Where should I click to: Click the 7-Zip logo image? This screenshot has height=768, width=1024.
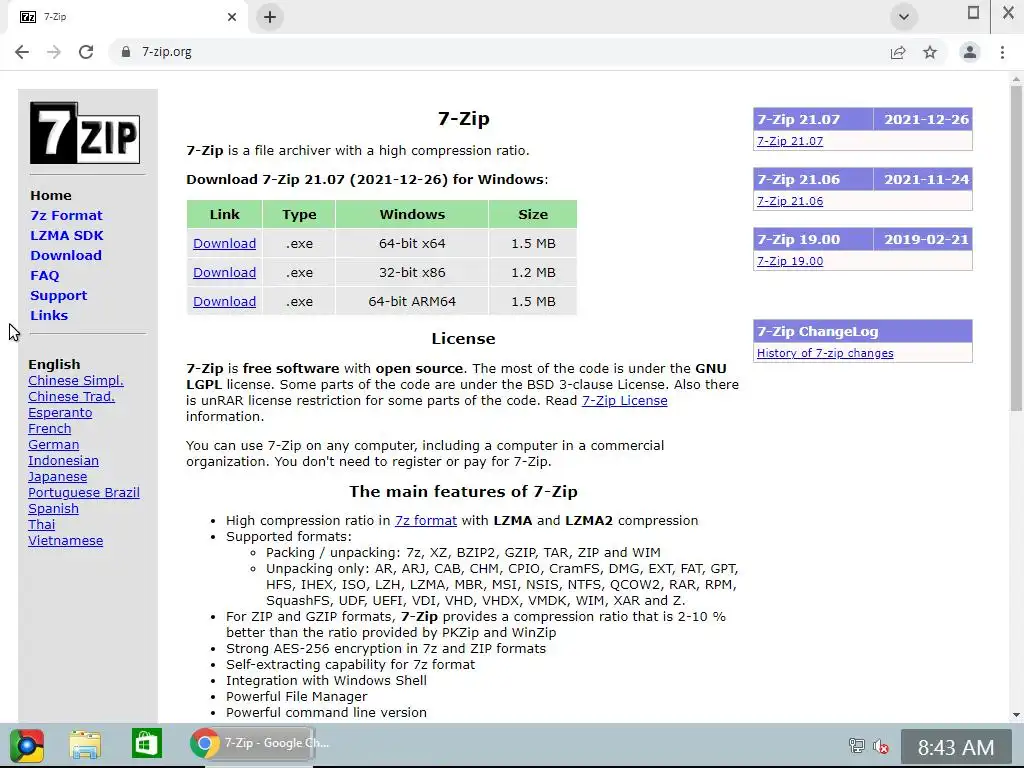pyautogui.click(x=85, y=133)
